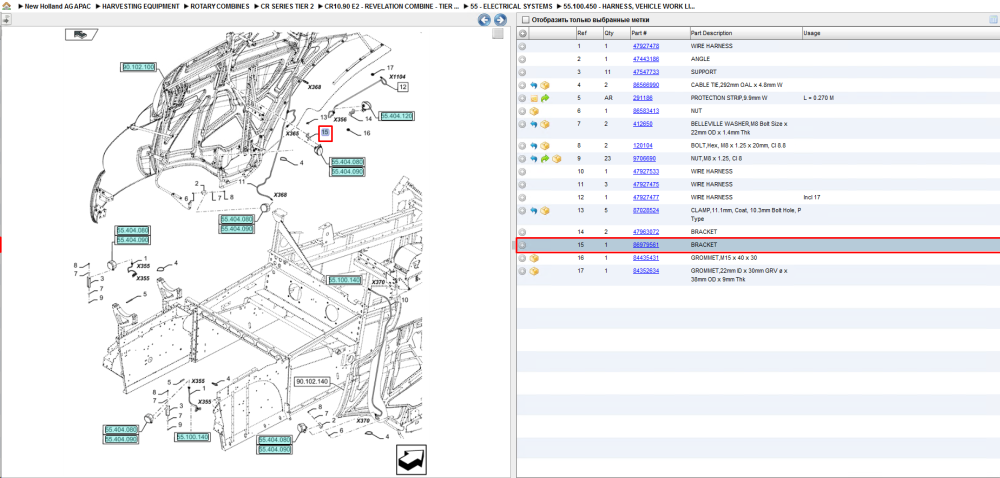This screenshot has width=1000, height=478.
Task: Click note icon in PROTECTION STRIP row
Action: pos(534,98)
